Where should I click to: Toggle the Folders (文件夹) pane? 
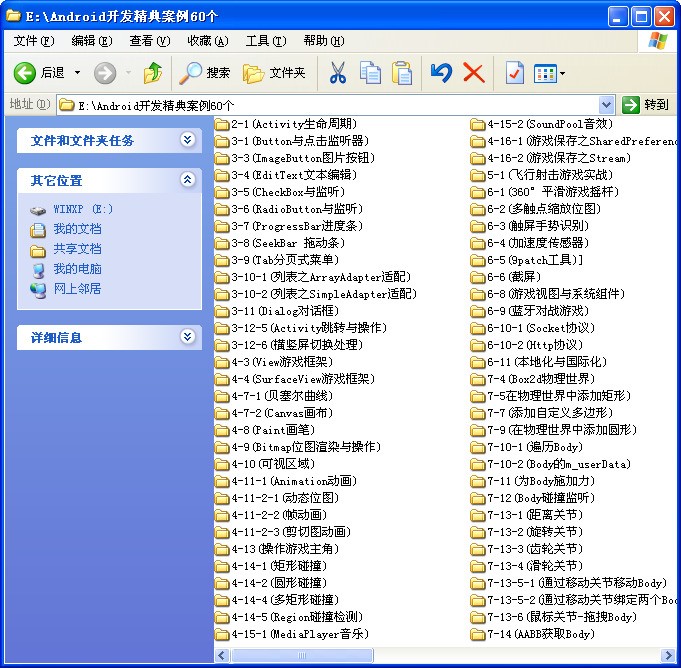coord(274,73)
